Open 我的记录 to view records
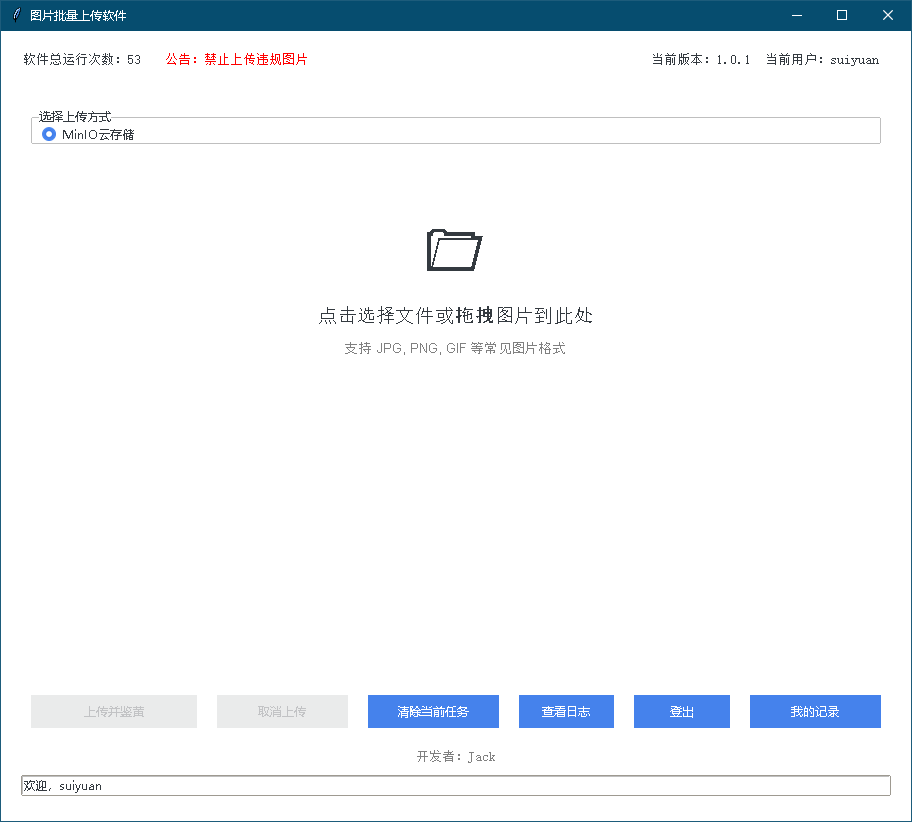Viewport: 912px width, 822px height. (814, 711)
